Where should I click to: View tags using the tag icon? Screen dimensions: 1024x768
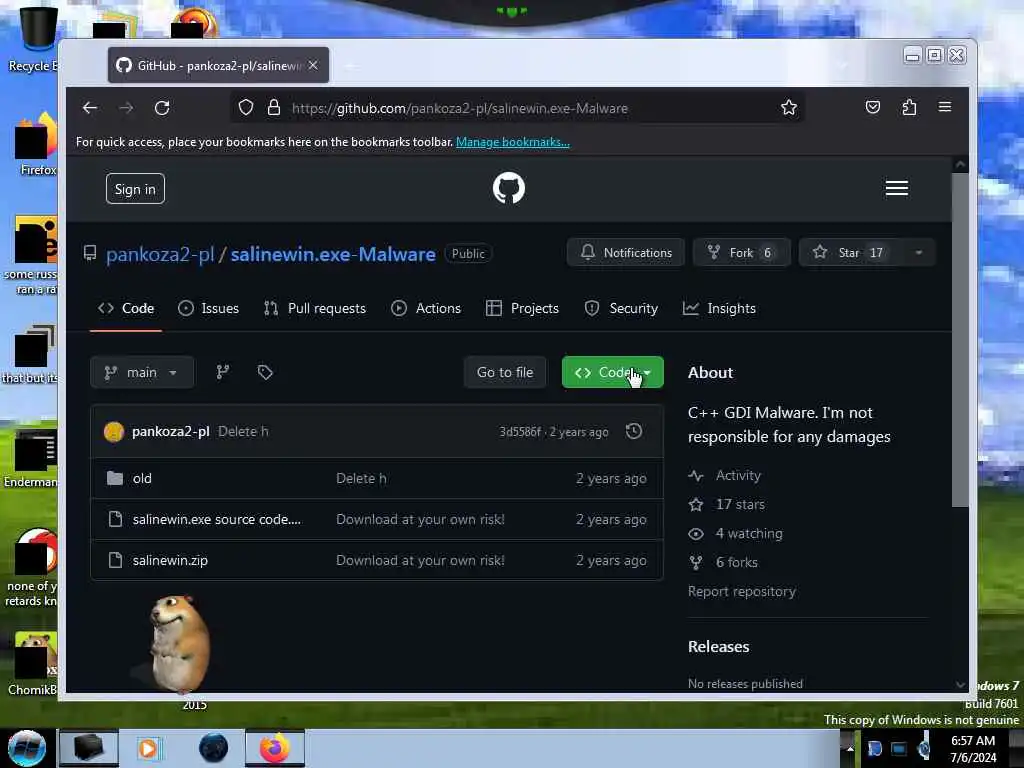(x=264, y=372)
